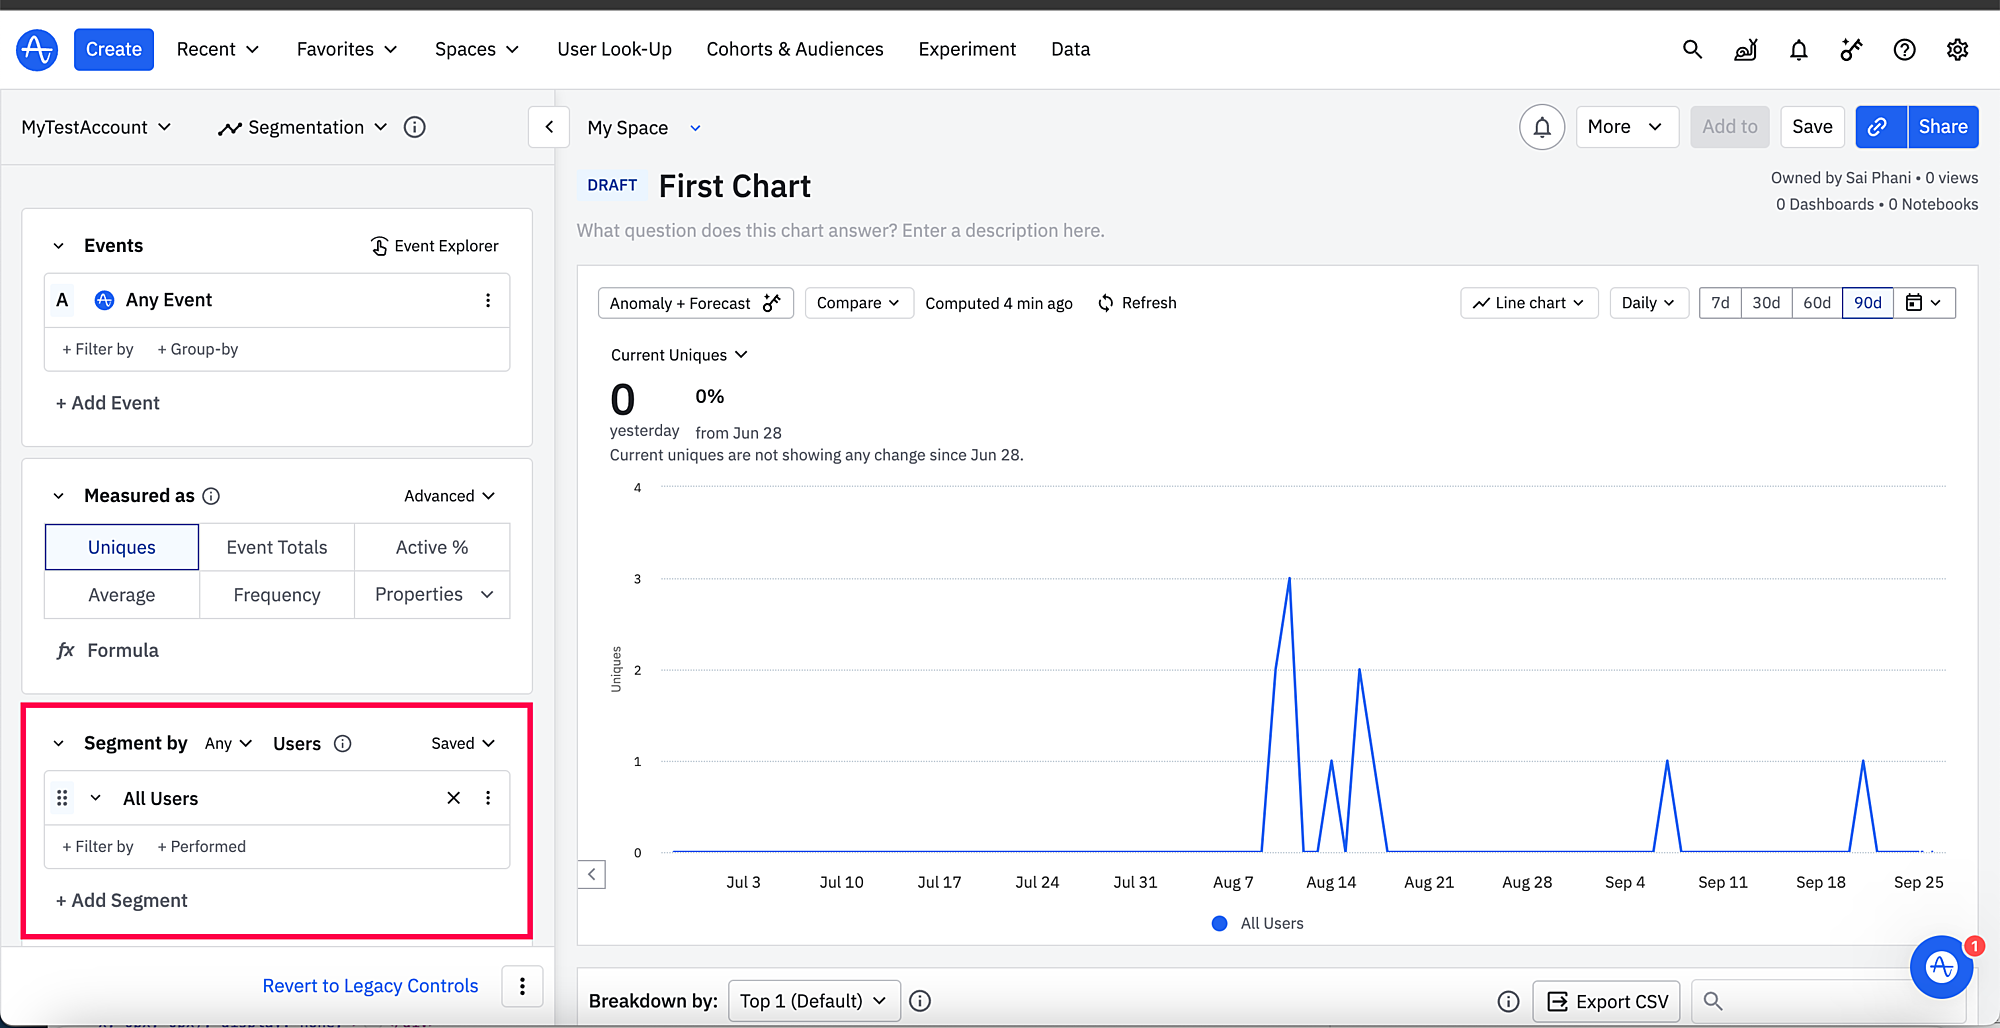This screenshot has height=1028, width=2000.
Task: Copy chart link with the link icon
Action: pyautogui.click(x=1880, y=127)
